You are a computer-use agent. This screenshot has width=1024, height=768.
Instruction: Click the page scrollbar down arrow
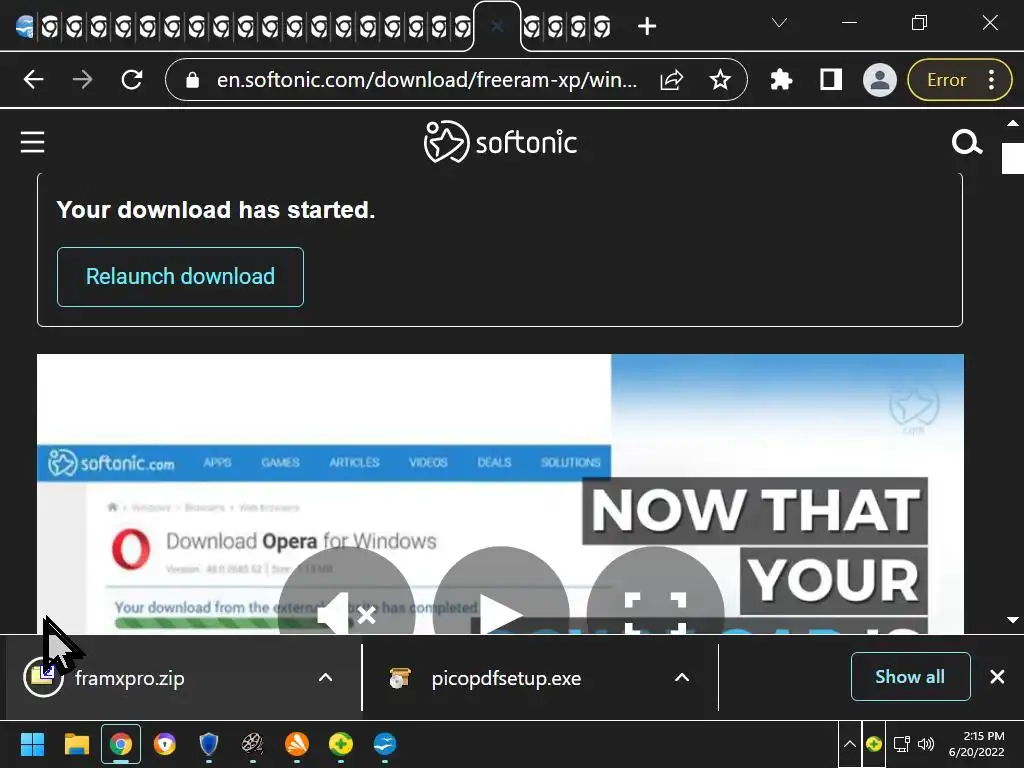point(1012,620)
